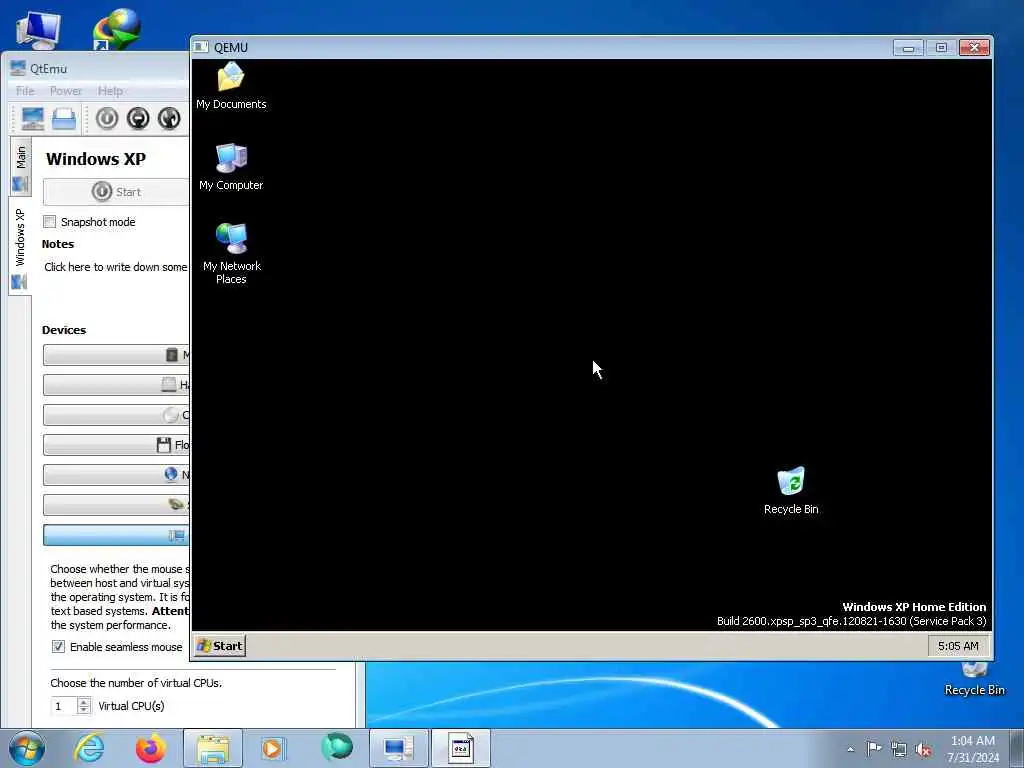Open the Power menu in QtEmu

(x=66, y=91)
